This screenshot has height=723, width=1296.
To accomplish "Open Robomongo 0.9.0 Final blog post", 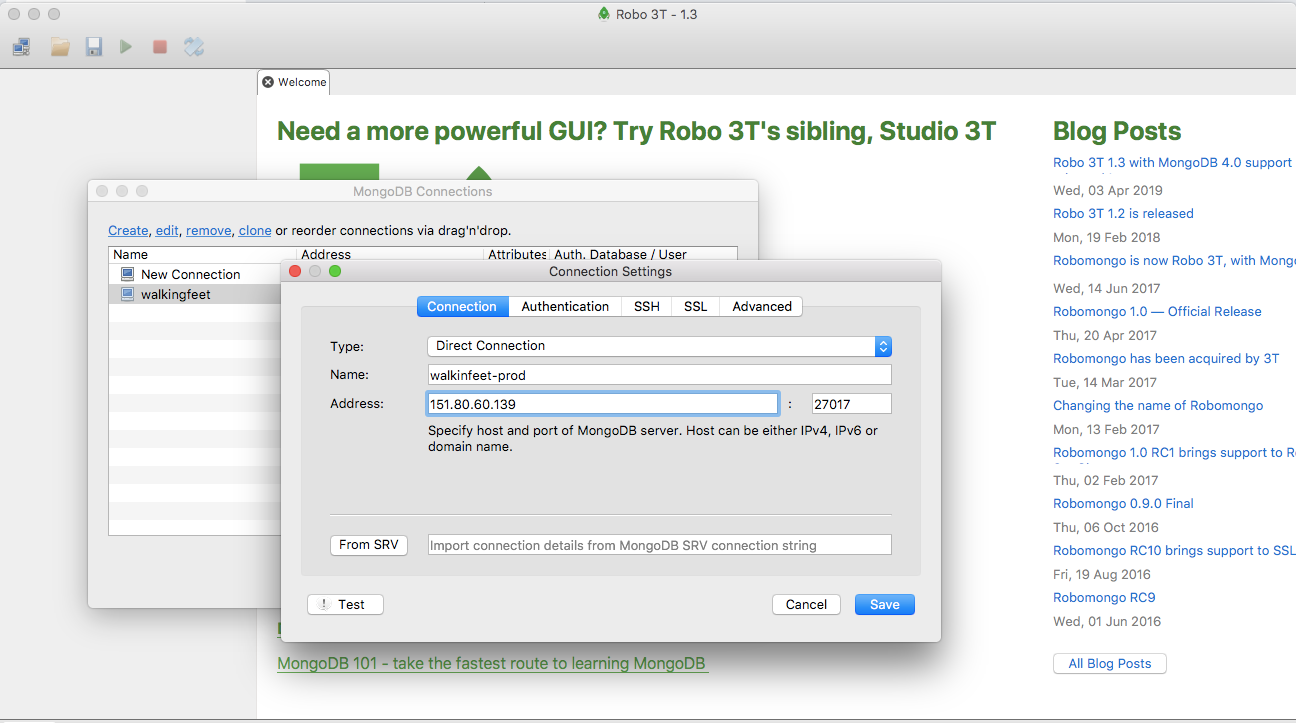I will (1123, 503).
